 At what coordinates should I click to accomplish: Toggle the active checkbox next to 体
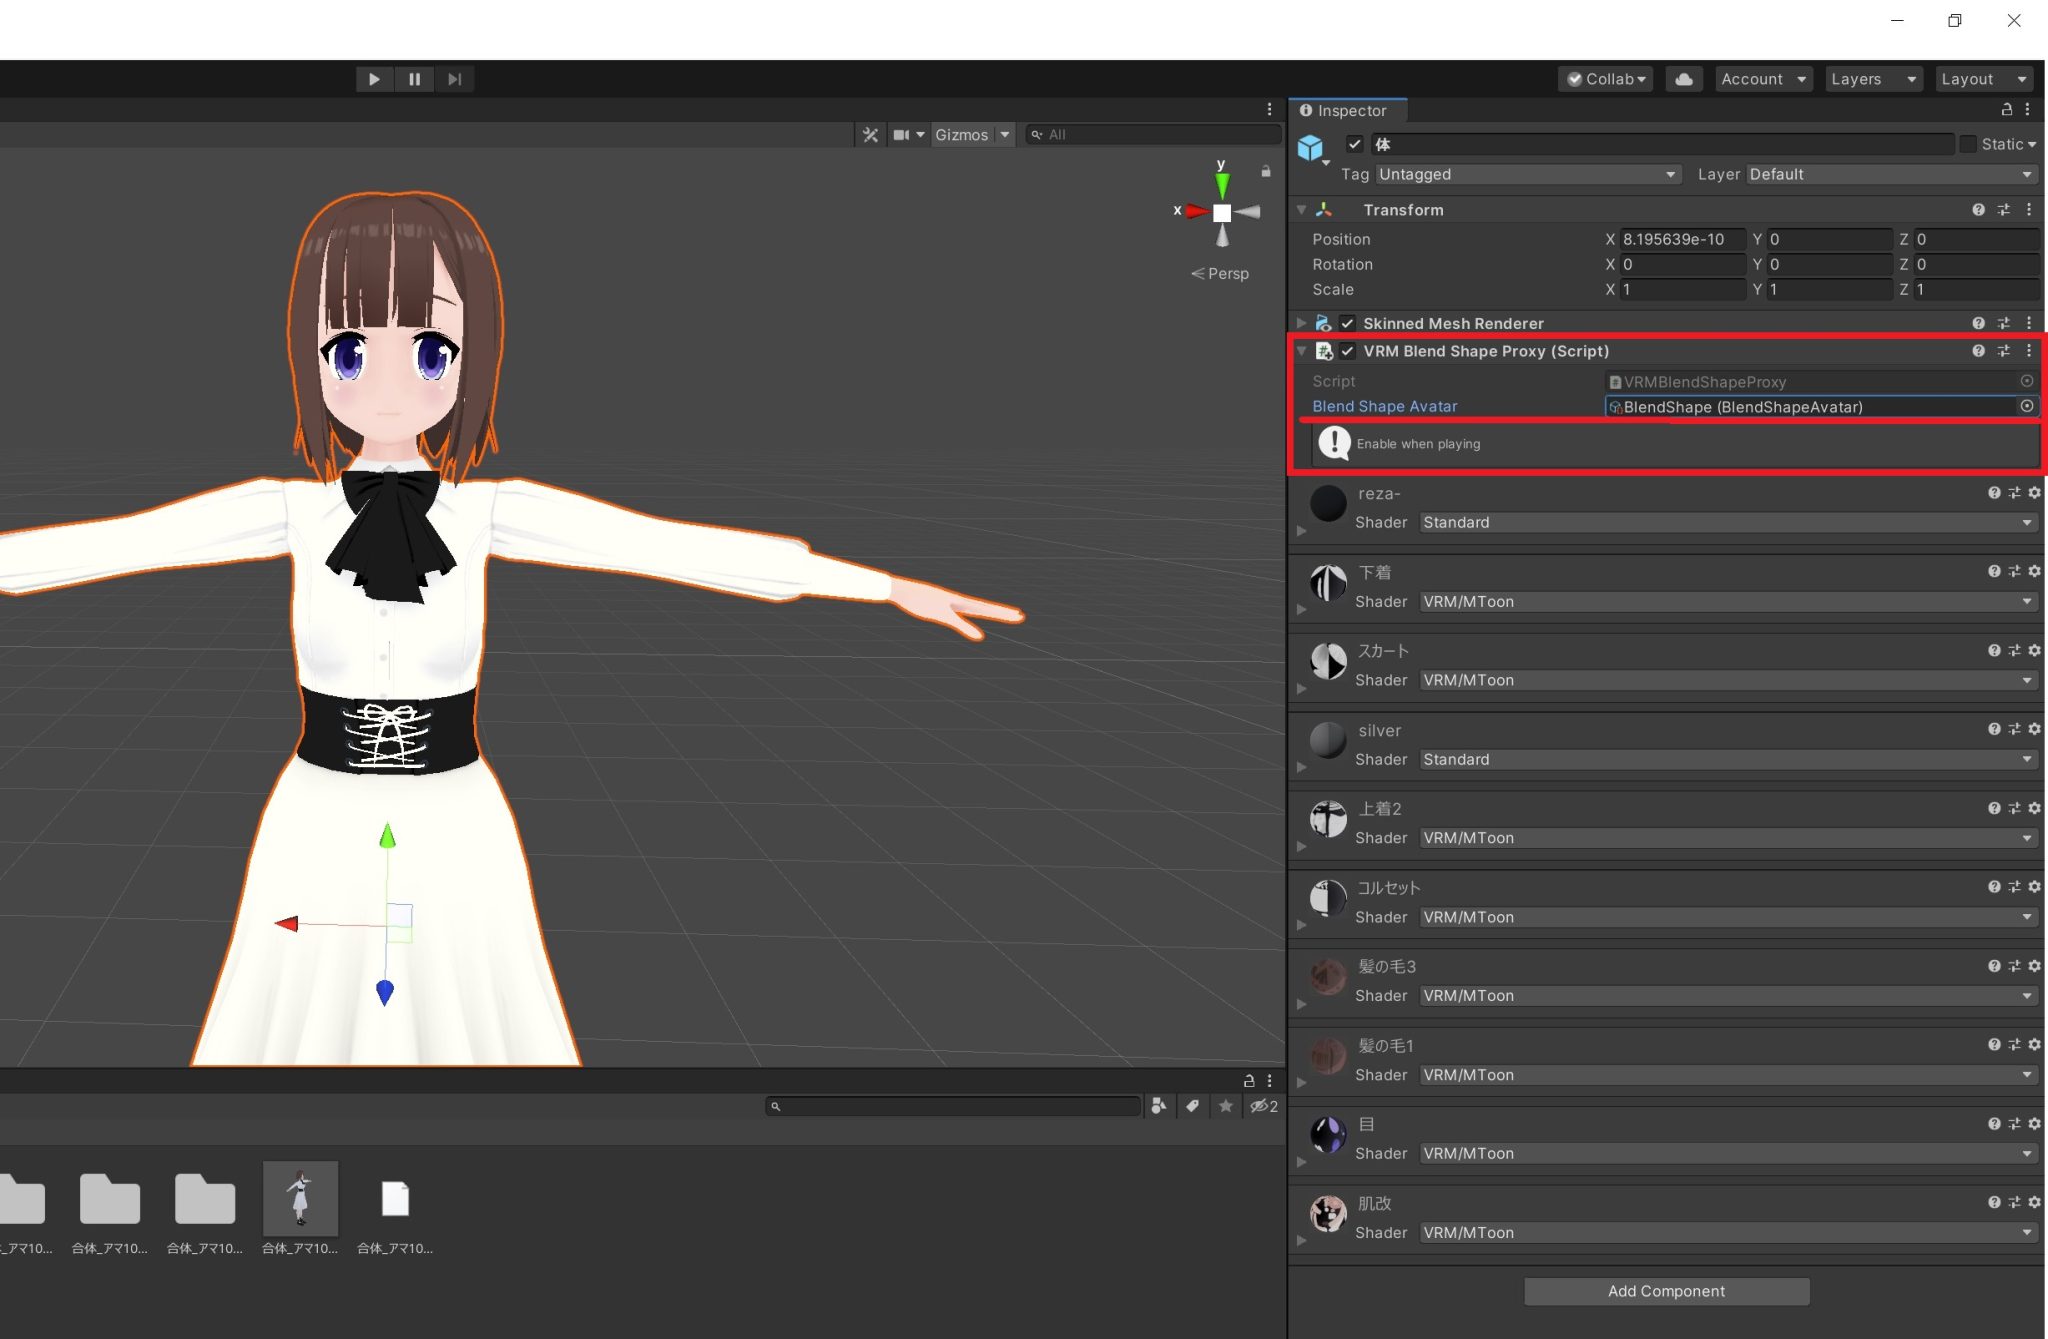point(1356,144)
